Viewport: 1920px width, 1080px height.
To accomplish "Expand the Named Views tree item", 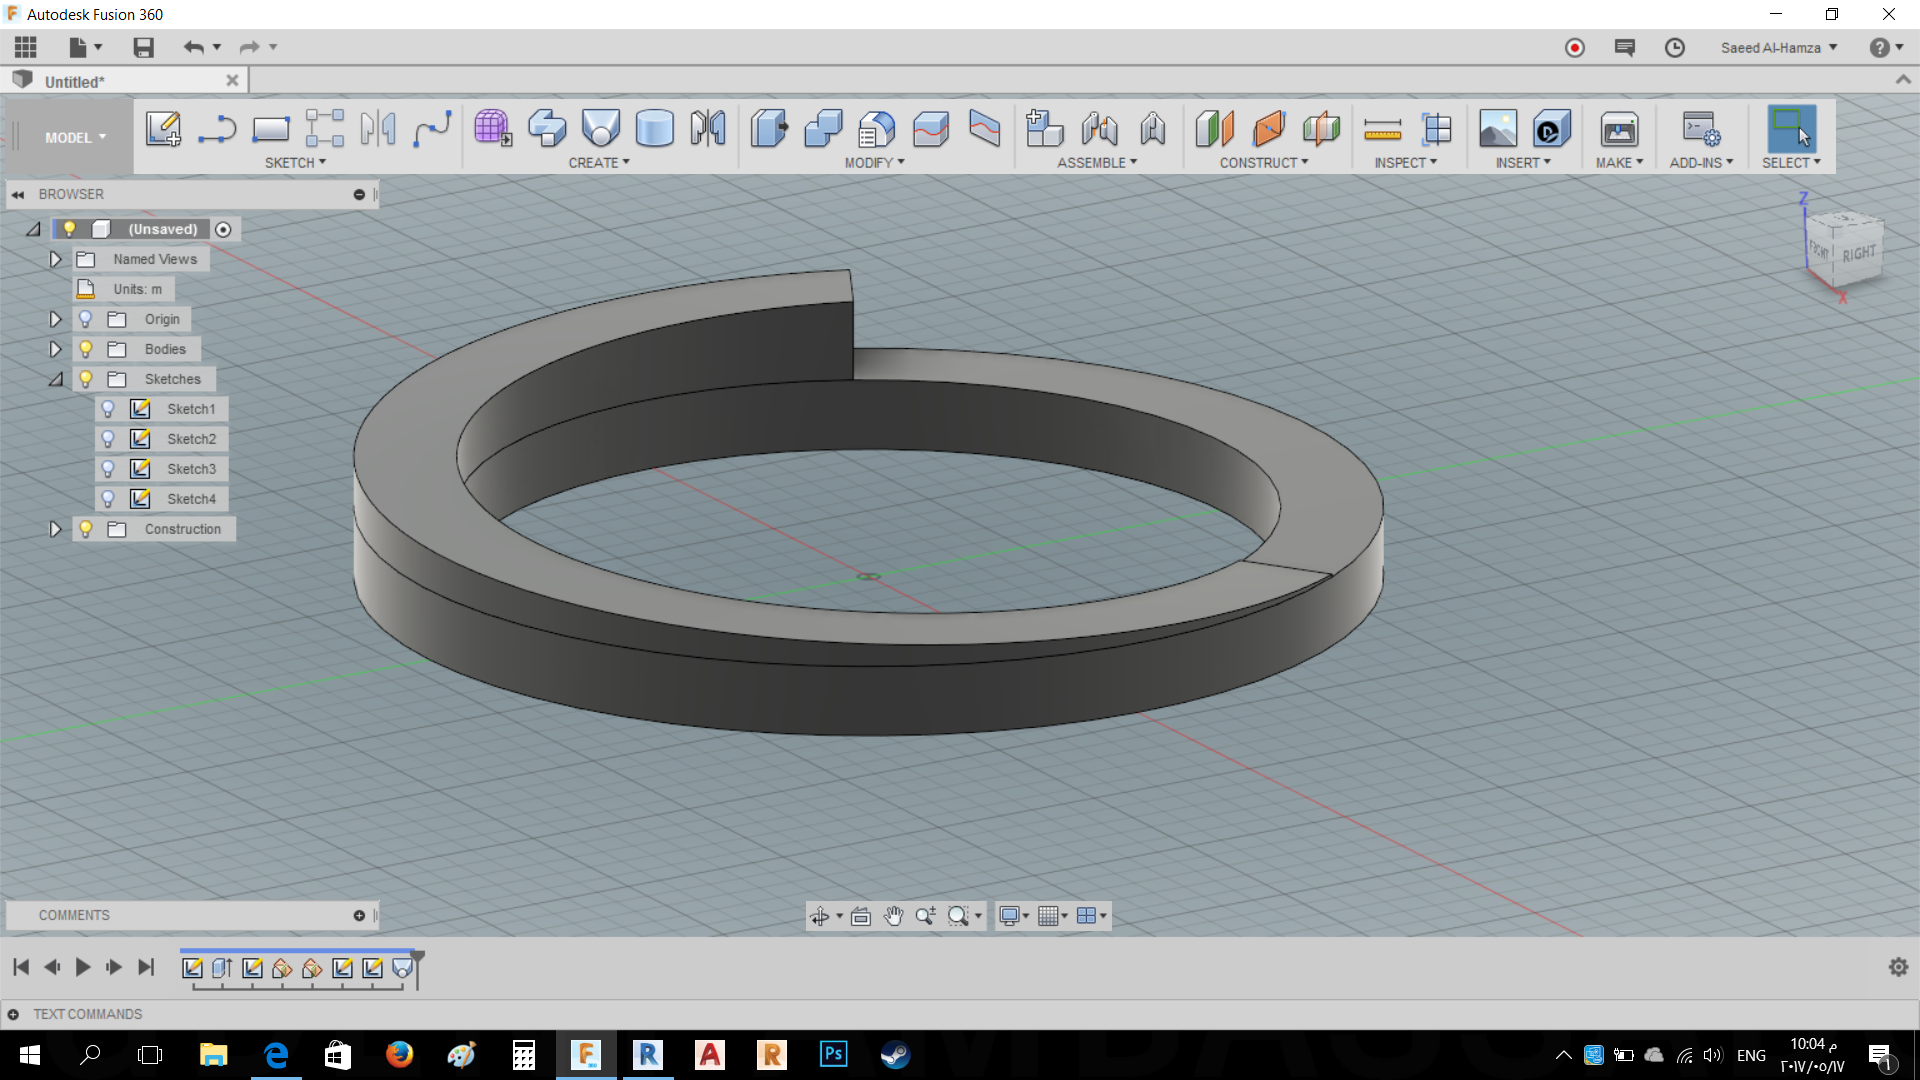I will pyautogui.click(x=55, y=258).
